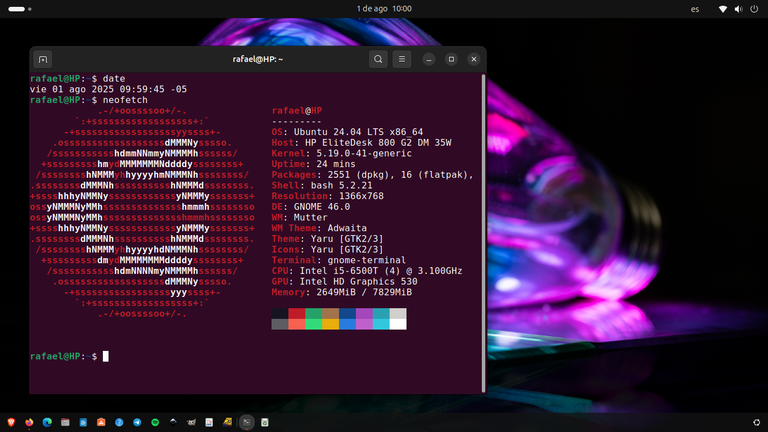Image resolution: width=768 pixels, height=432 pixels.
Task: Launch Firefox from the dock
Action: point(29,422)
